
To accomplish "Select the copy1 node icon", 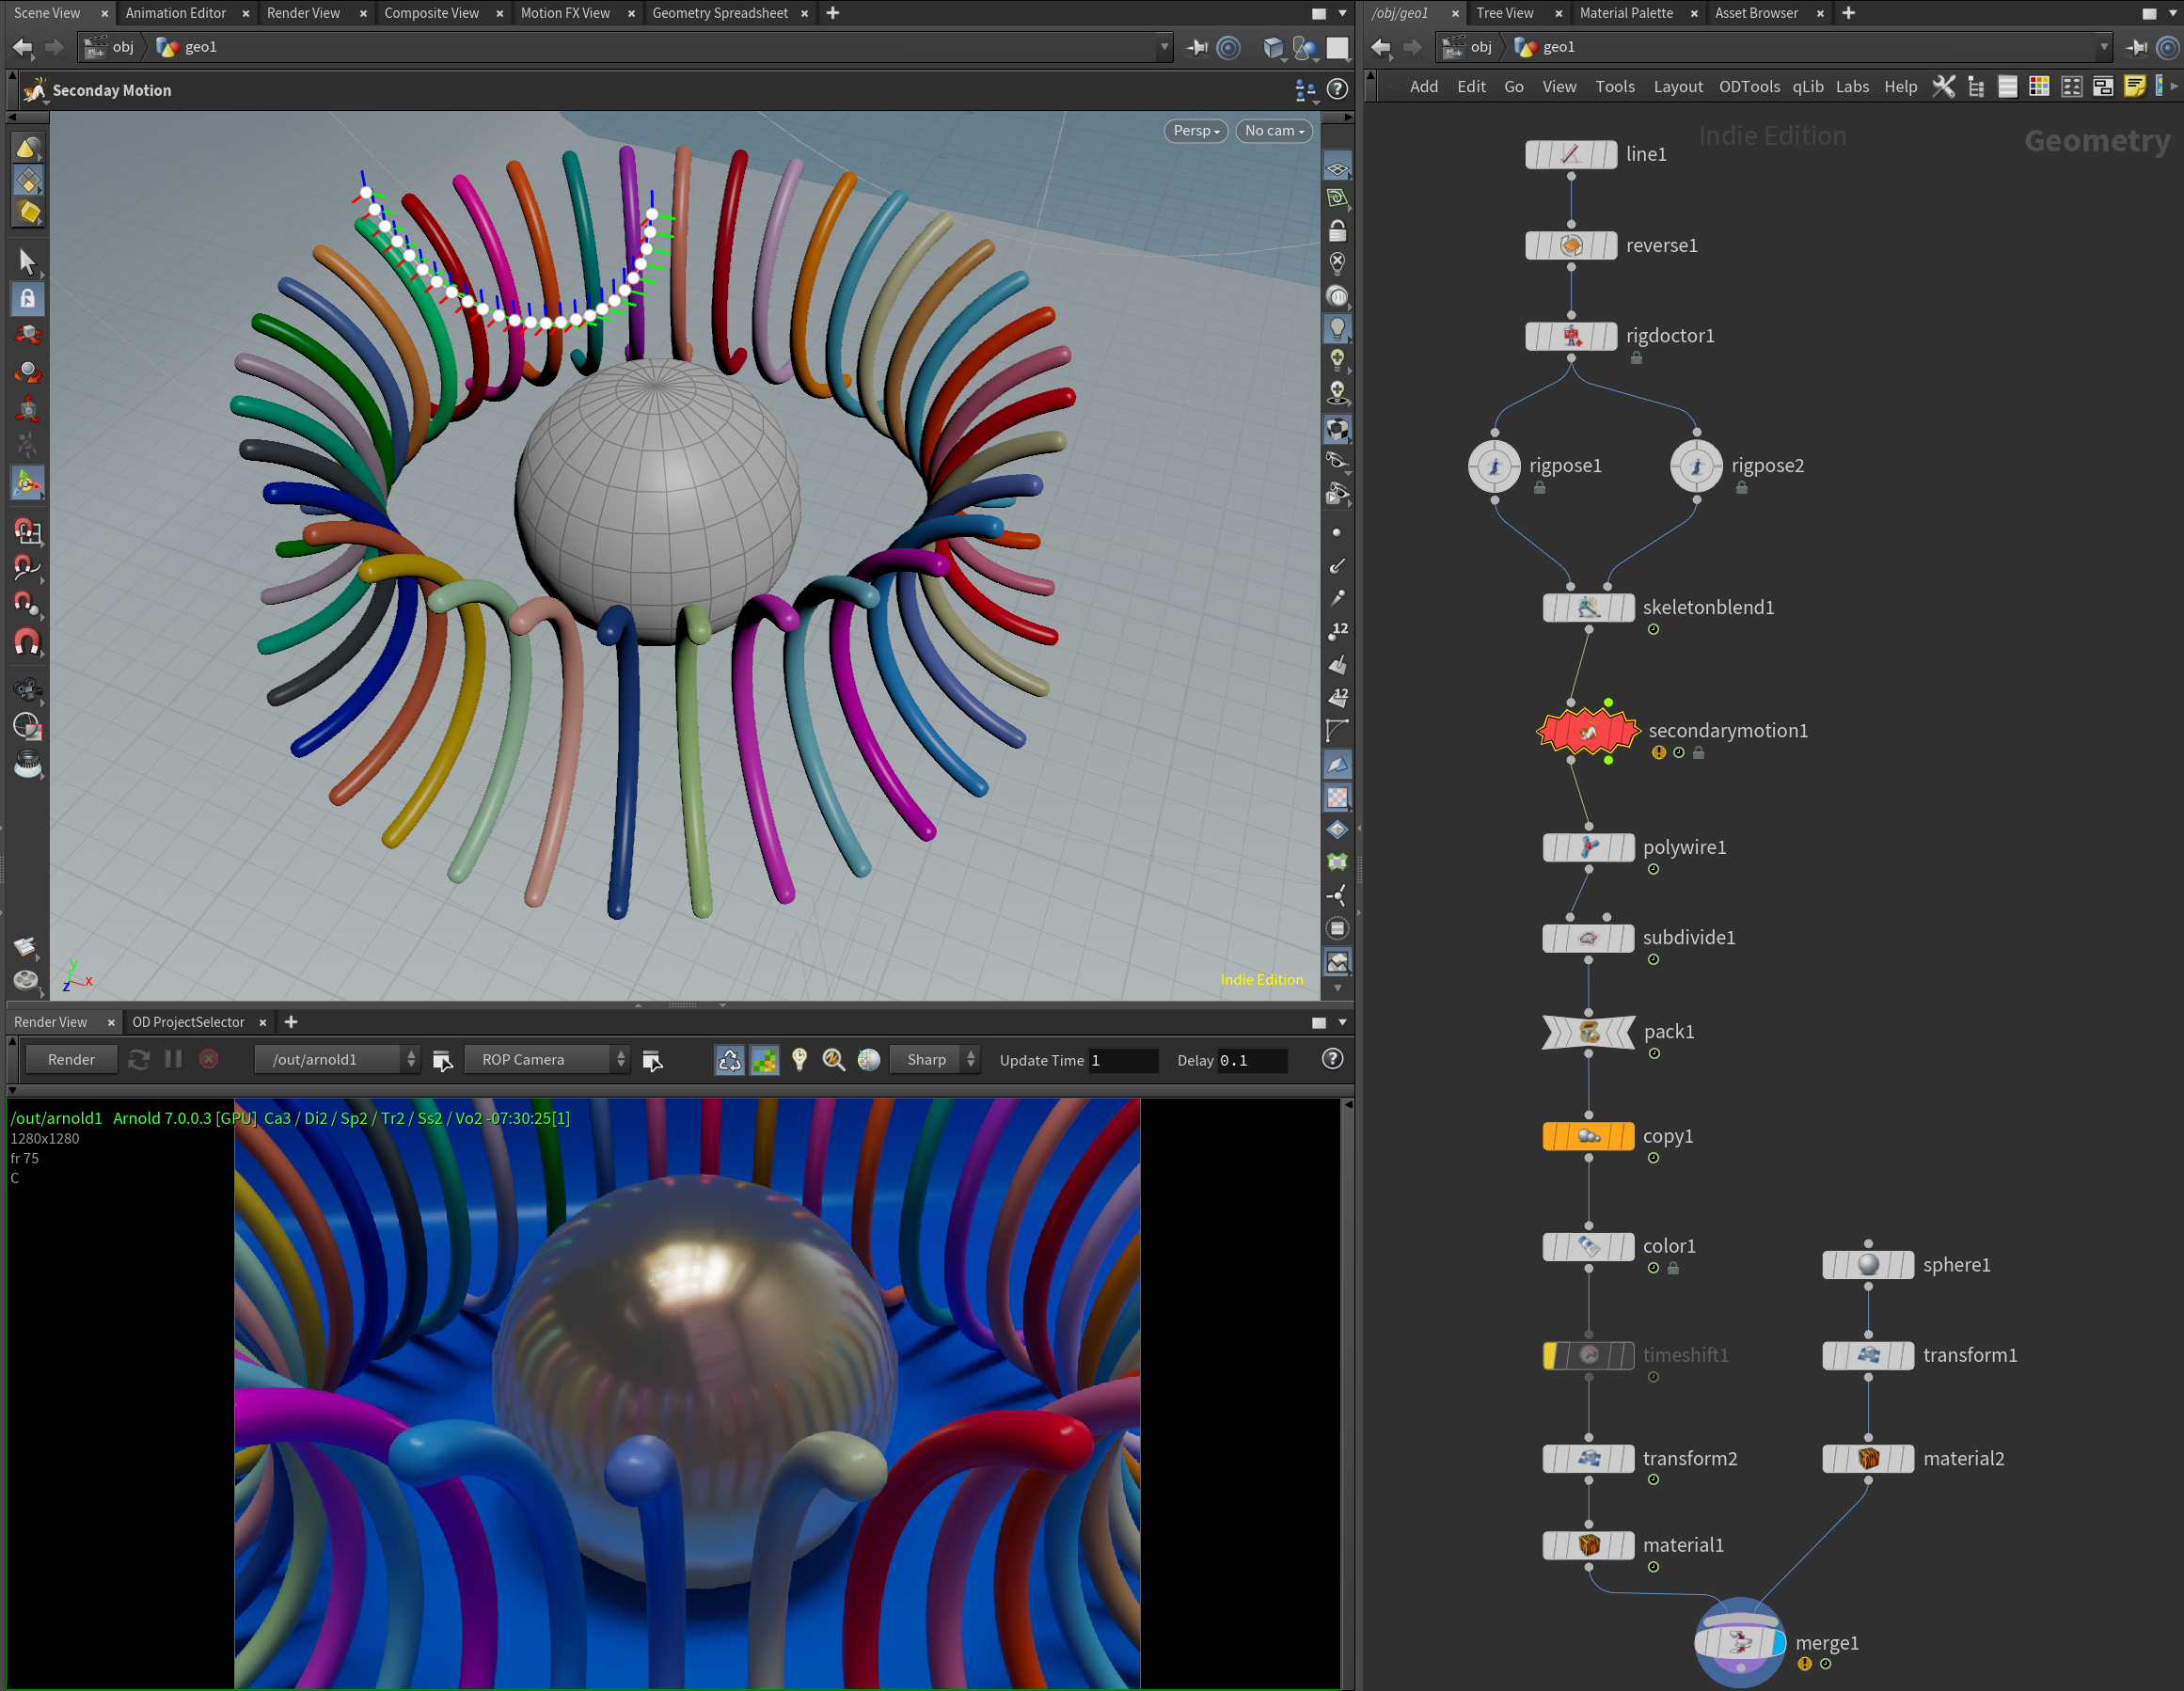I will tap(1588, 1136).
